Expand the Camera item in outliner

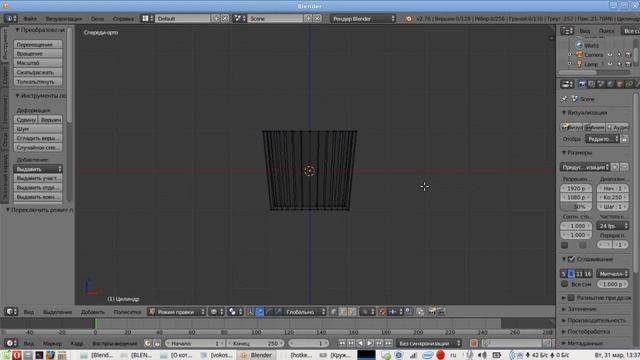click(x=570, y=55)
